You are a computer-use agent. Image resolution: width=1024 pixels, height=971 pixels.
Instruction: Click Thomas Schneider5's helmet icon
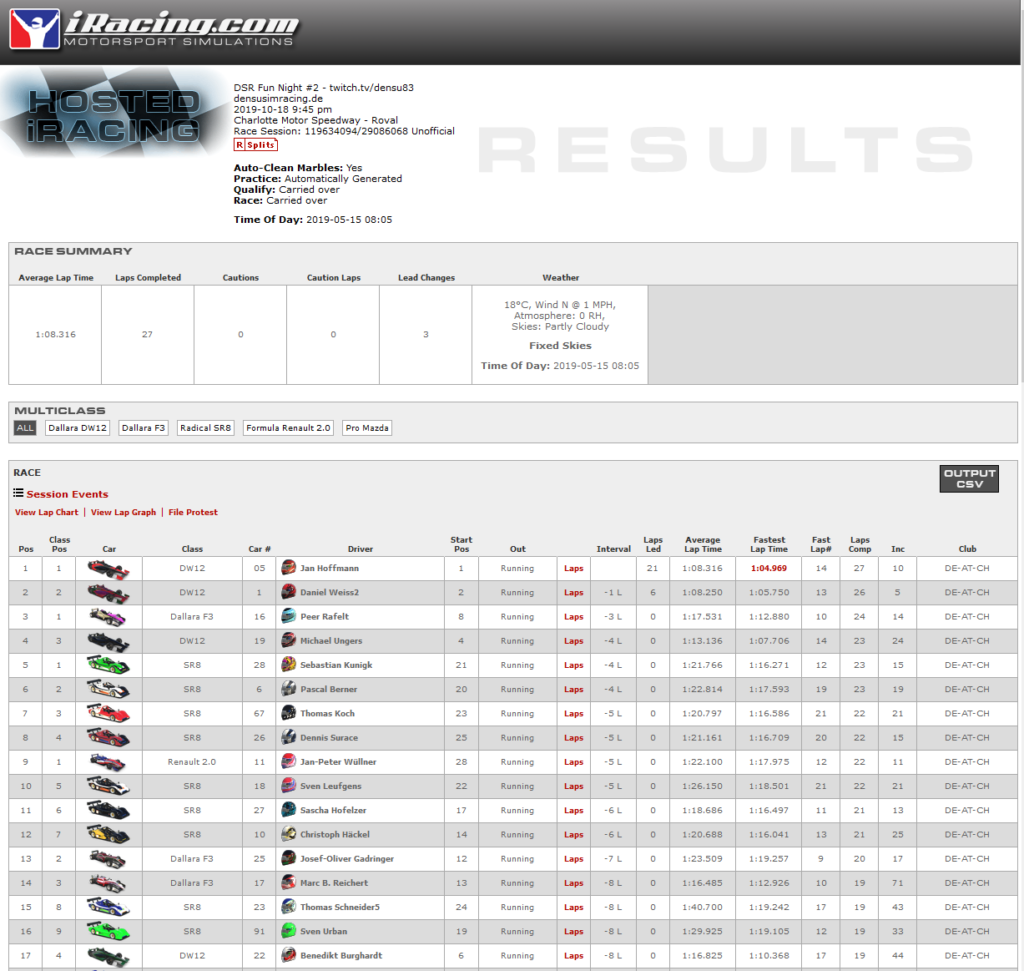tap(289, 906)
